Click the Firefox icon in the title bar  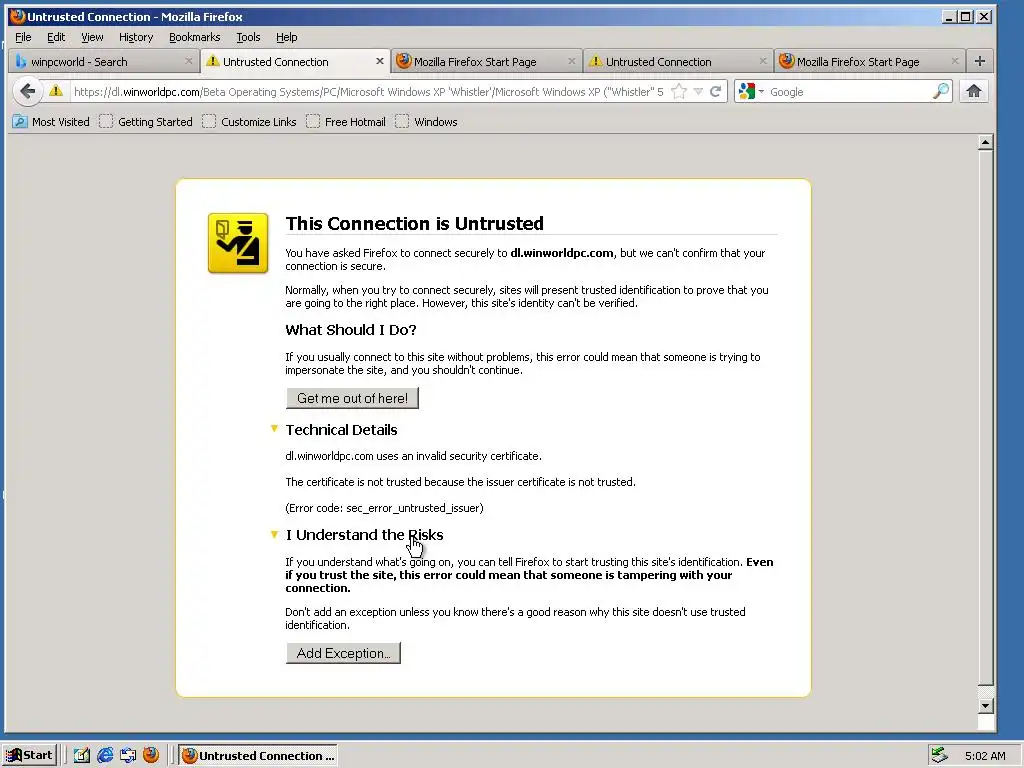click(x=18, y=16)
